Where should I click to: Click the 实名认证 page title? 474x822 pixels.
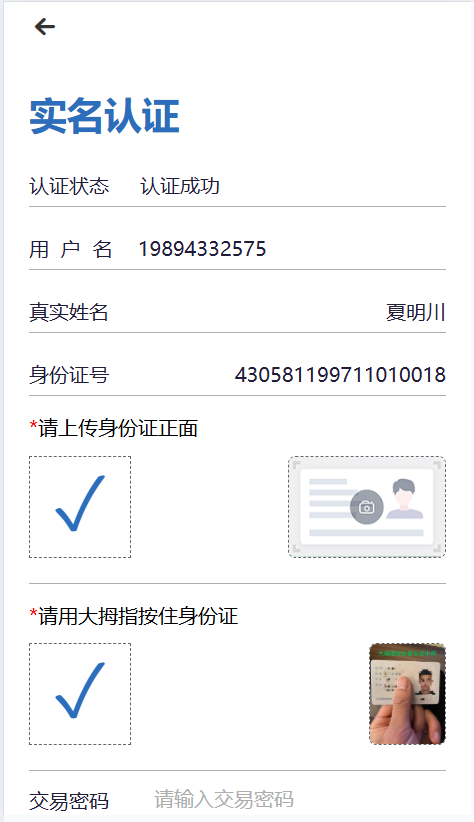coord(104,116)
